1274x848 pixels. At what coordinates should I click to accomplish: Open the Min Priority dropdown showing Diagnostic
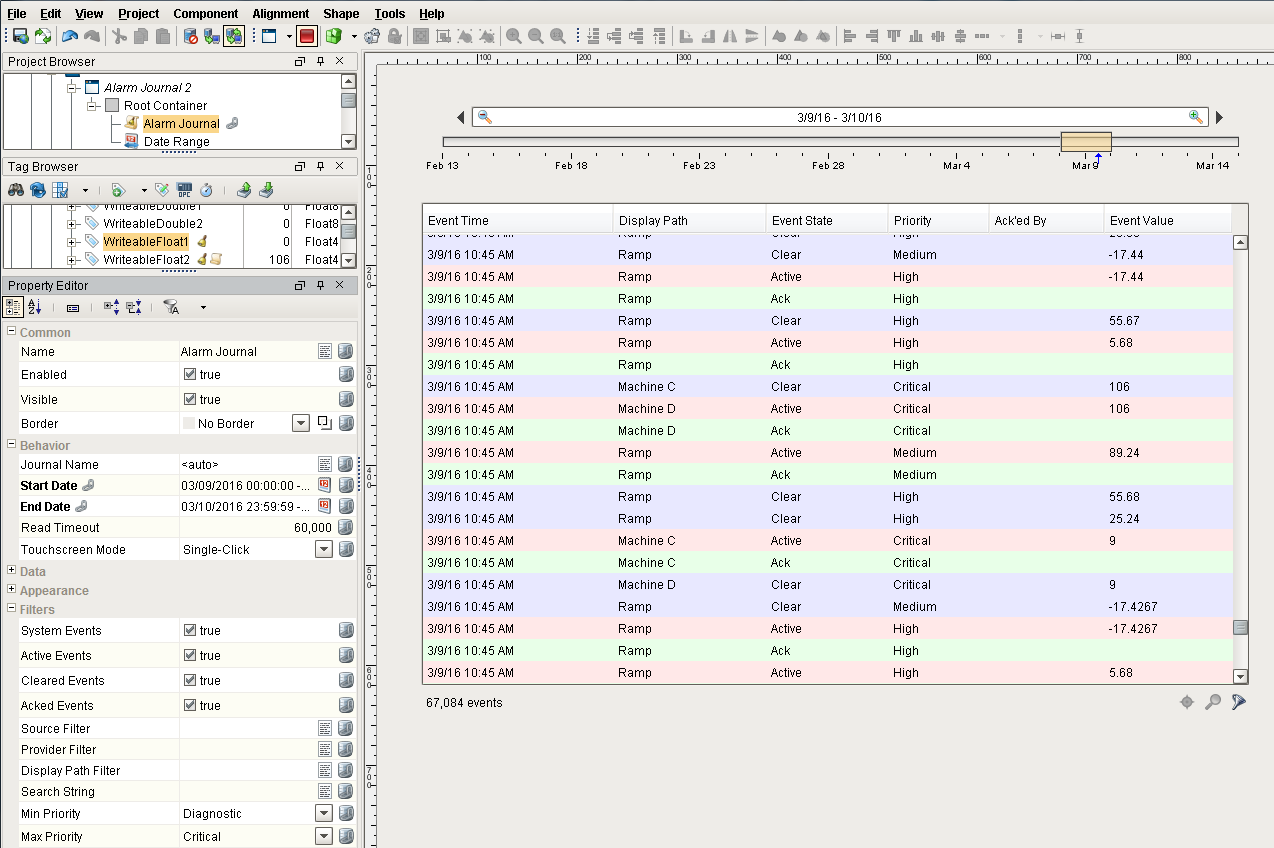click(323, 813)
